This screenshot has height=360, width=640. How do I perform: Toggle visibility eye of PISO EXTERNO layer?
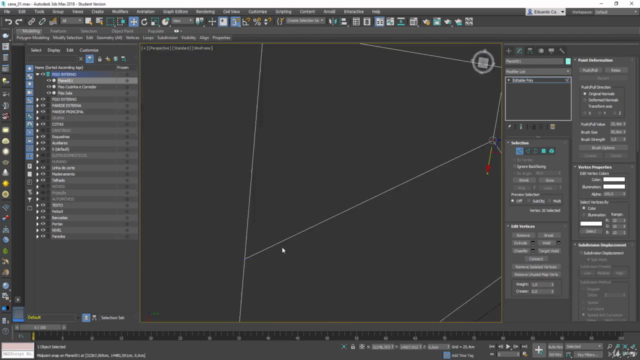point(43,99)
